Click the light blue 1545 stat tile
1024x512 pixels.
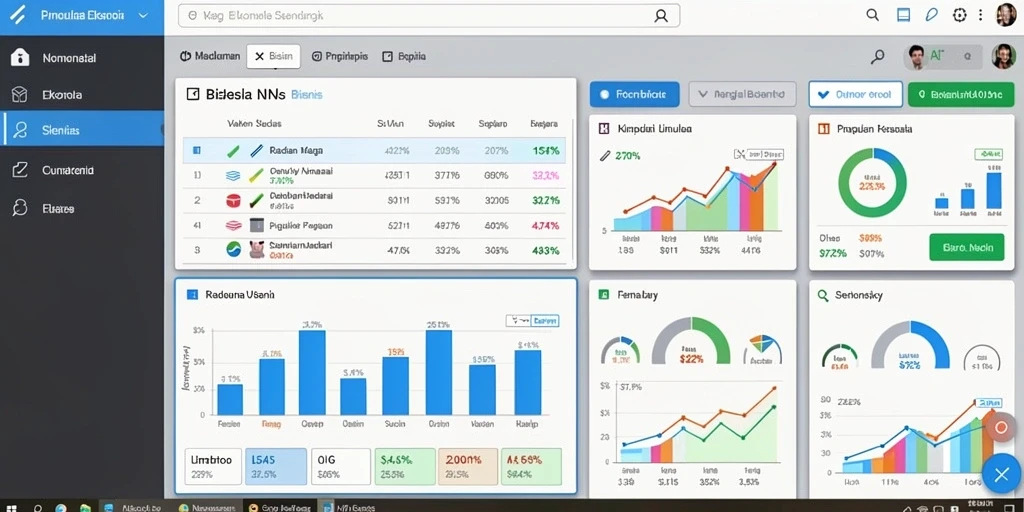click(x=276, y=466)
